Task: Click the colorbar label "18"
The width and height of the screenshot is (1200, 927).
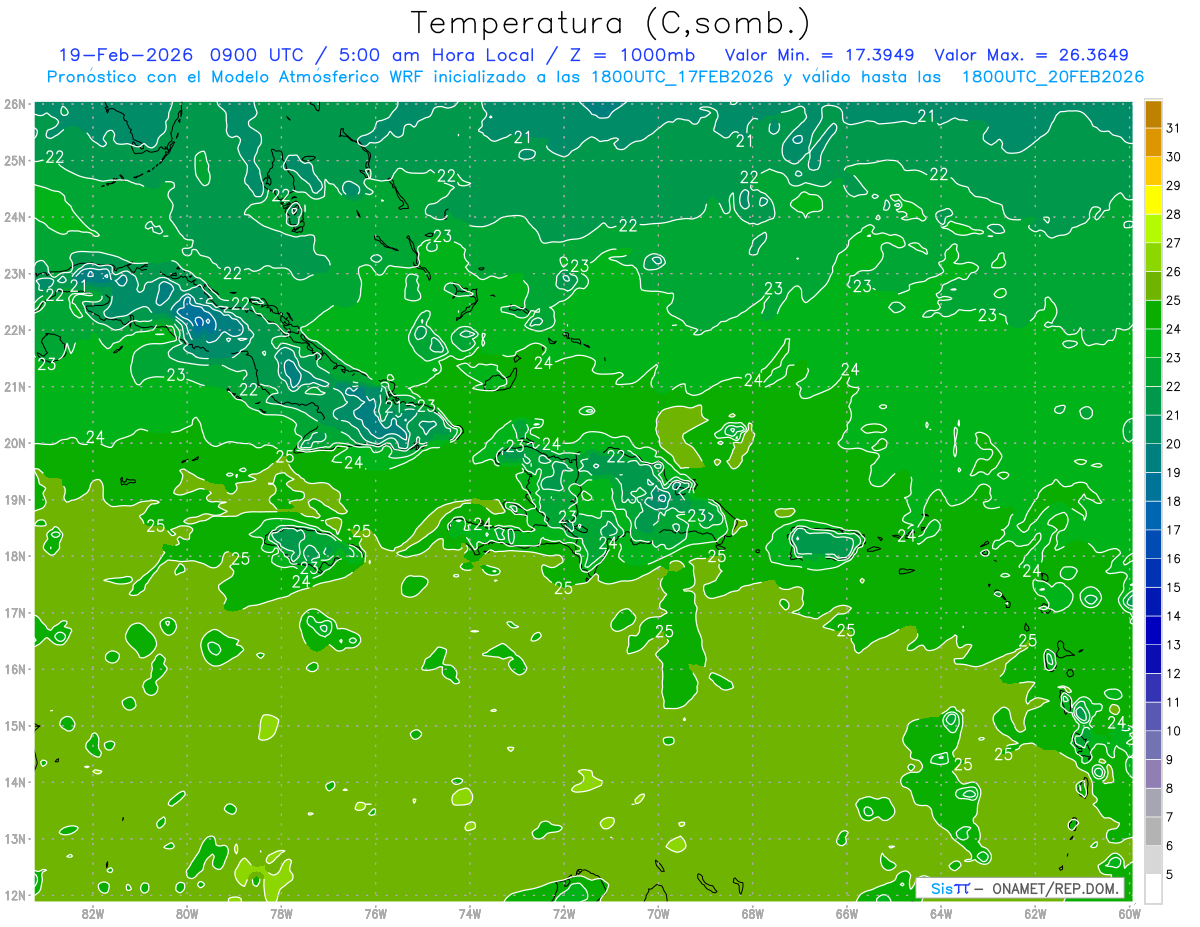Action: point(1173,501)
